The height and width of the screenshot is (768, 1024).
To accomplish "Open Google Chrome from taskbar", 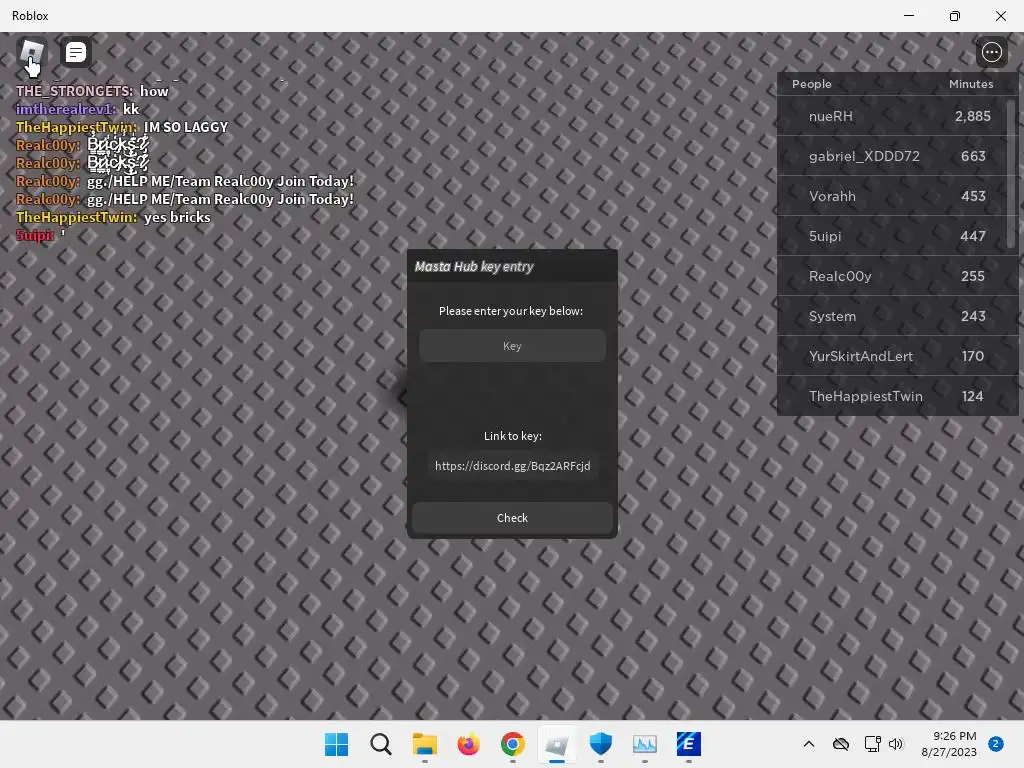I will pos(513,744).
